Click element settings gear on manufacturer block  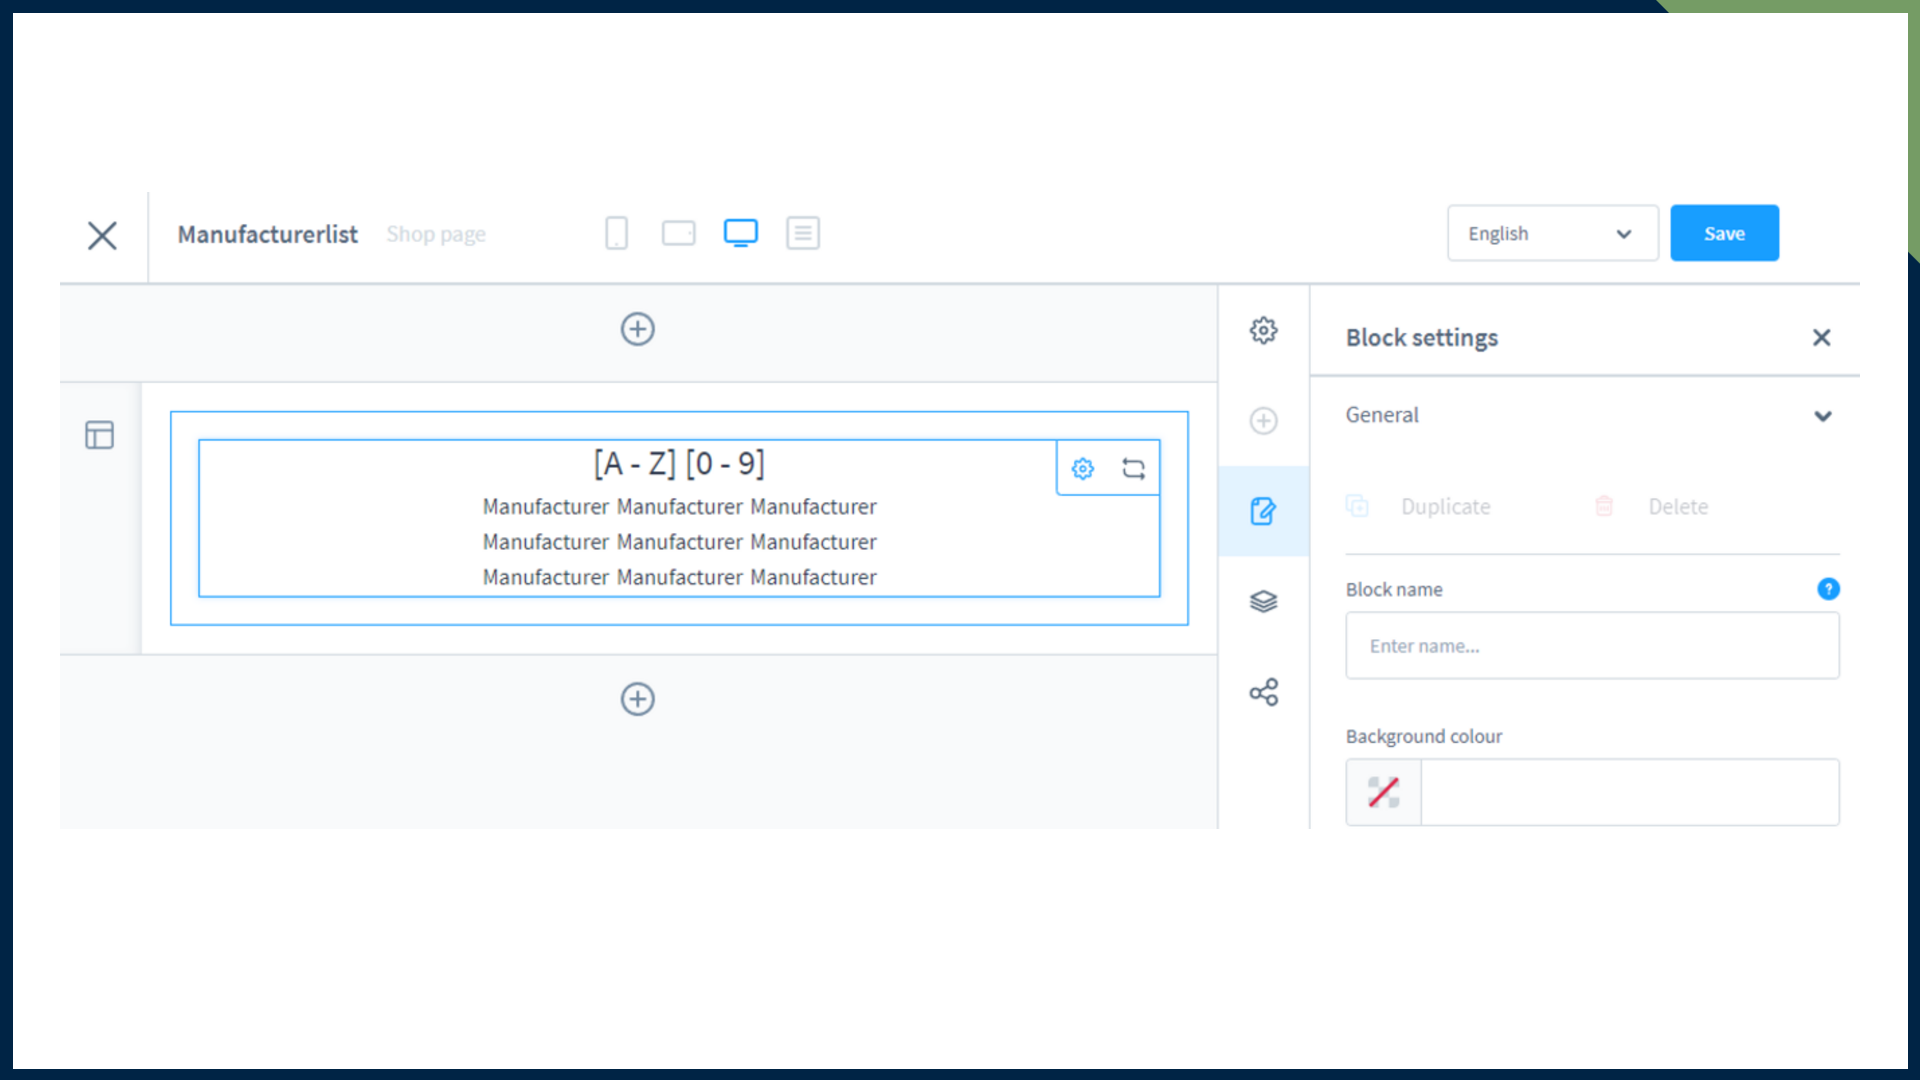tap(1082, 468)
